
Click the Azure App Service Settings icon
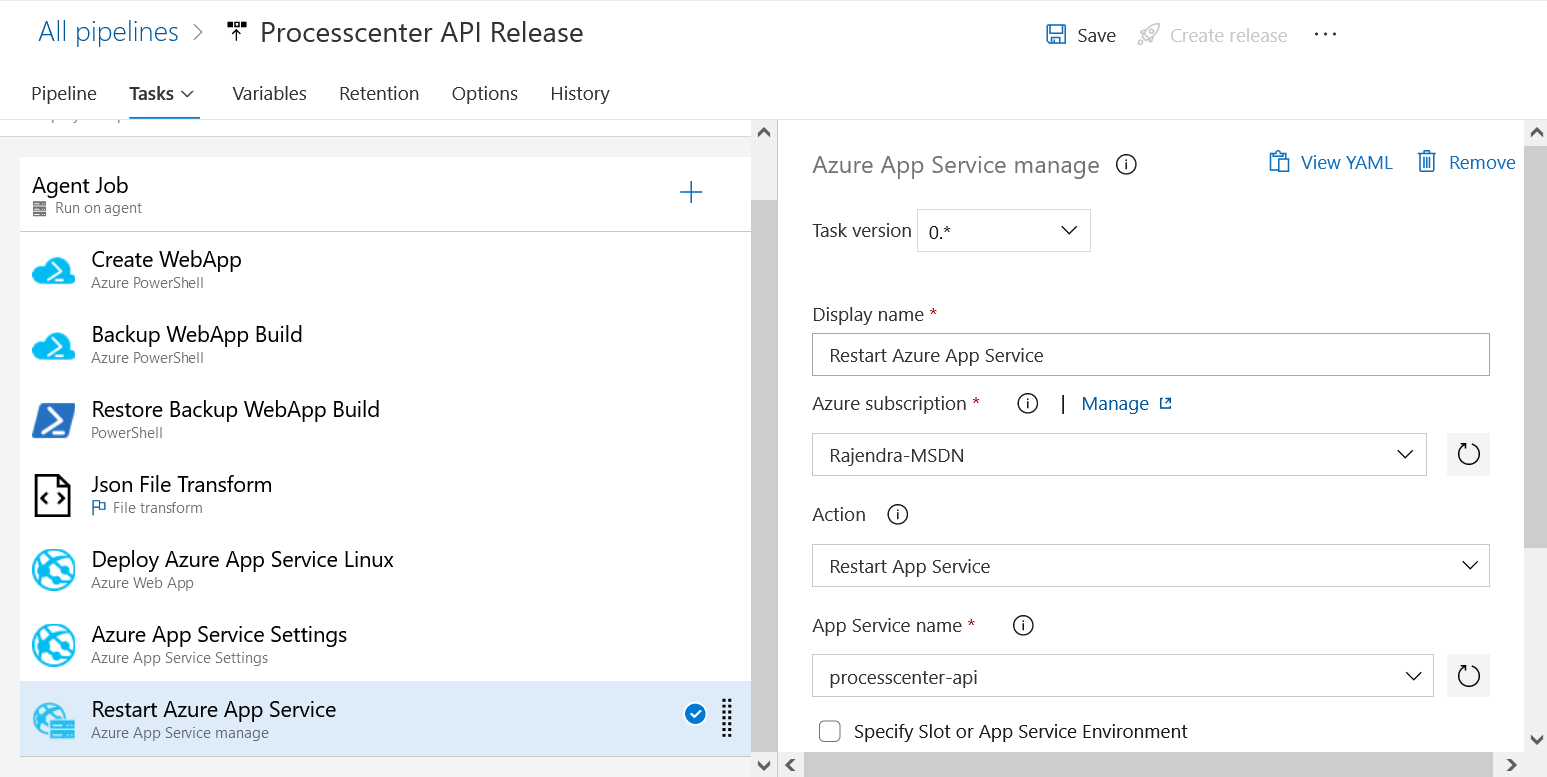pyautogui.click(x=53, y=645)
